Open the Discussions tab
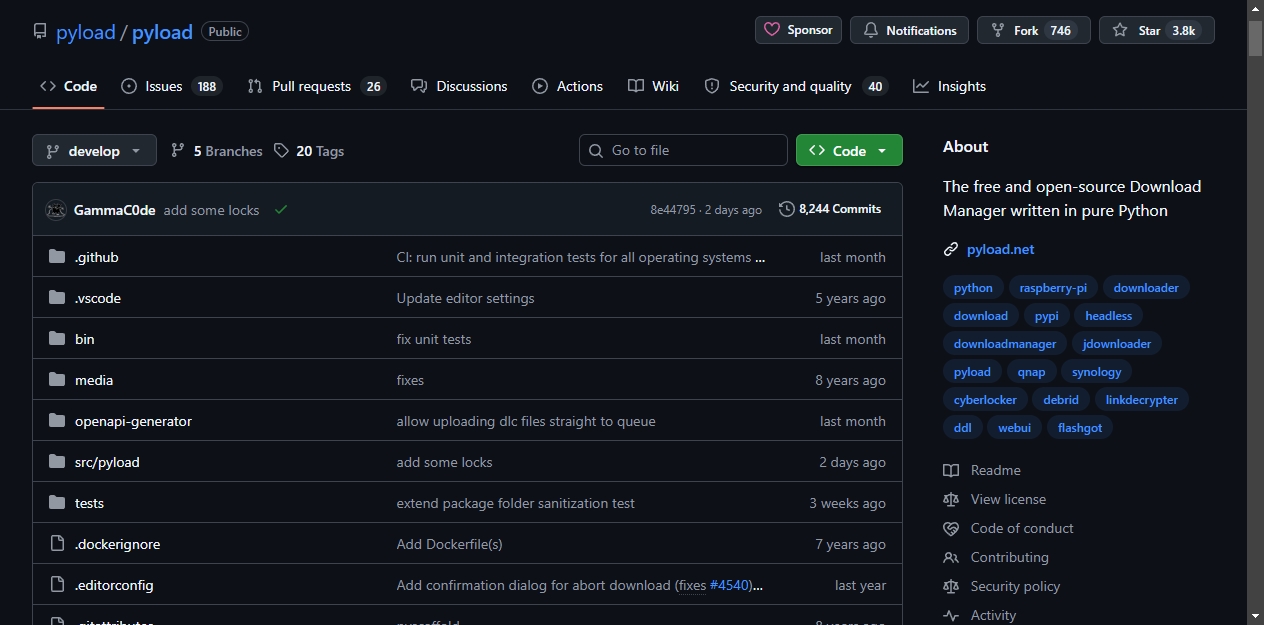 point(459,86)
